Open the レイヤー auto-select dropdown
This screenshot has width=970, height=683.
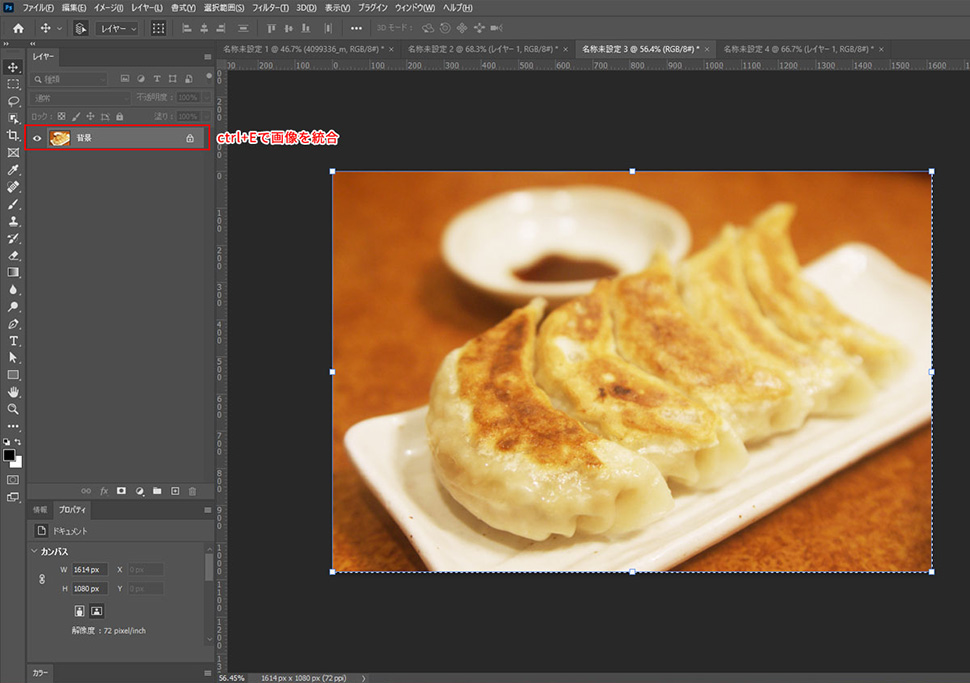tap(117, 28)
